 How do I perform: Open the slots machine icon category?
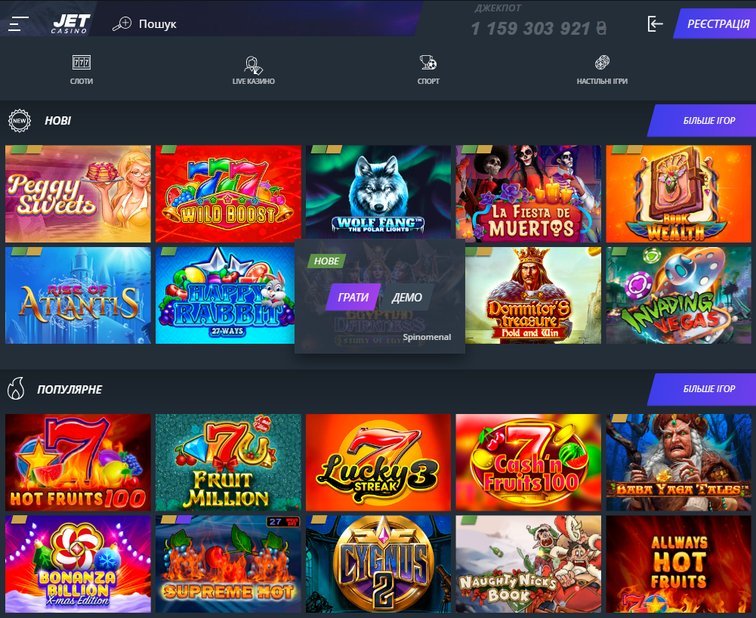click(81, 62)
